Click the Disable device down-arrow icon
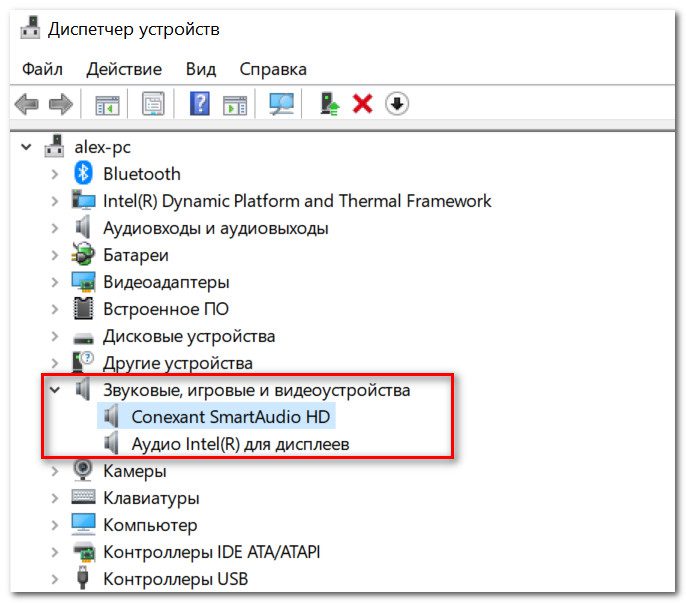686x603 pixels. (x=397, y=104)
